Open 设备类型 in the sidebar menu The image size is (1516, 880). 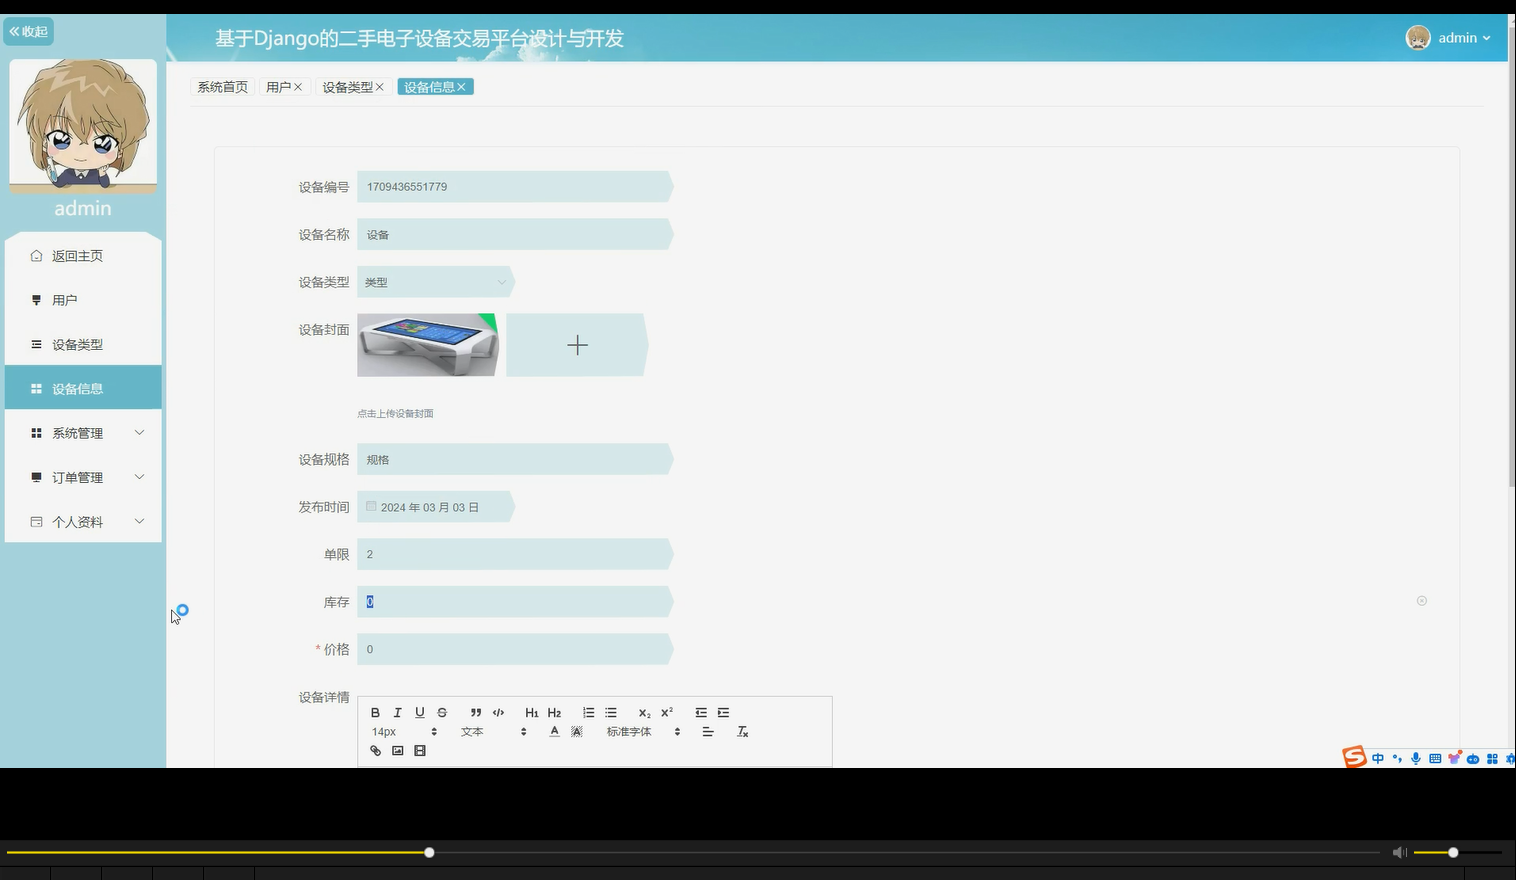tap(83, 344)
